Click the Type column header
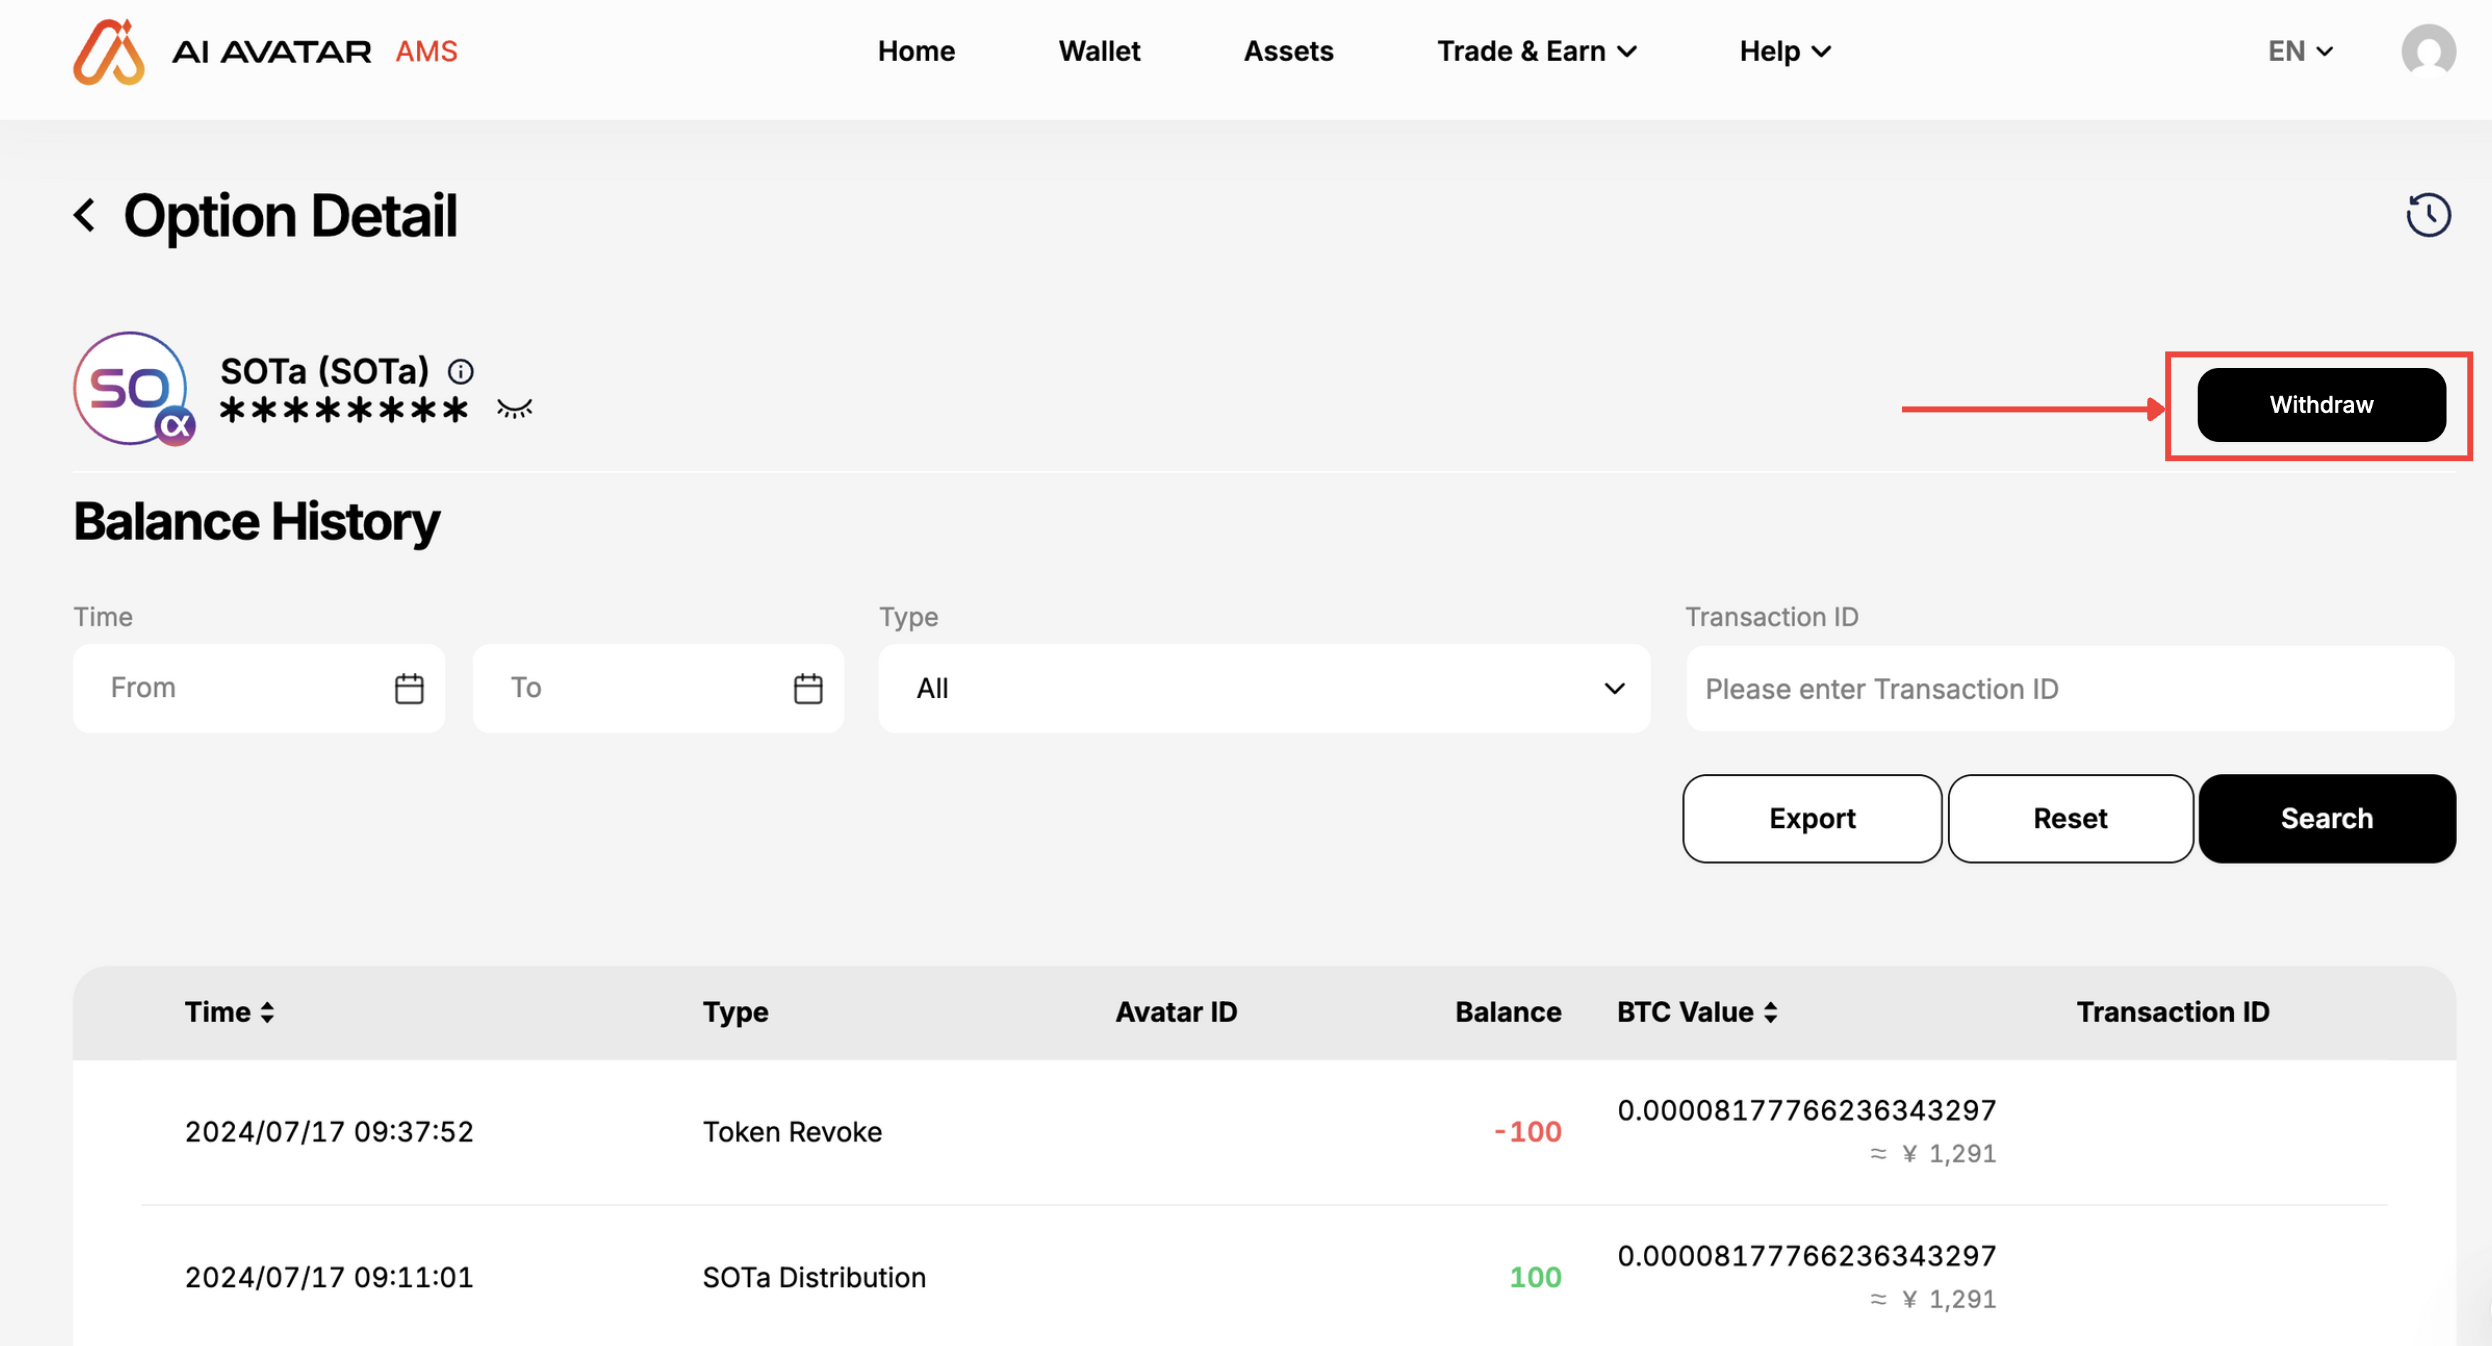This screenshot has height=1346, width=2492. coord(735,1012)
